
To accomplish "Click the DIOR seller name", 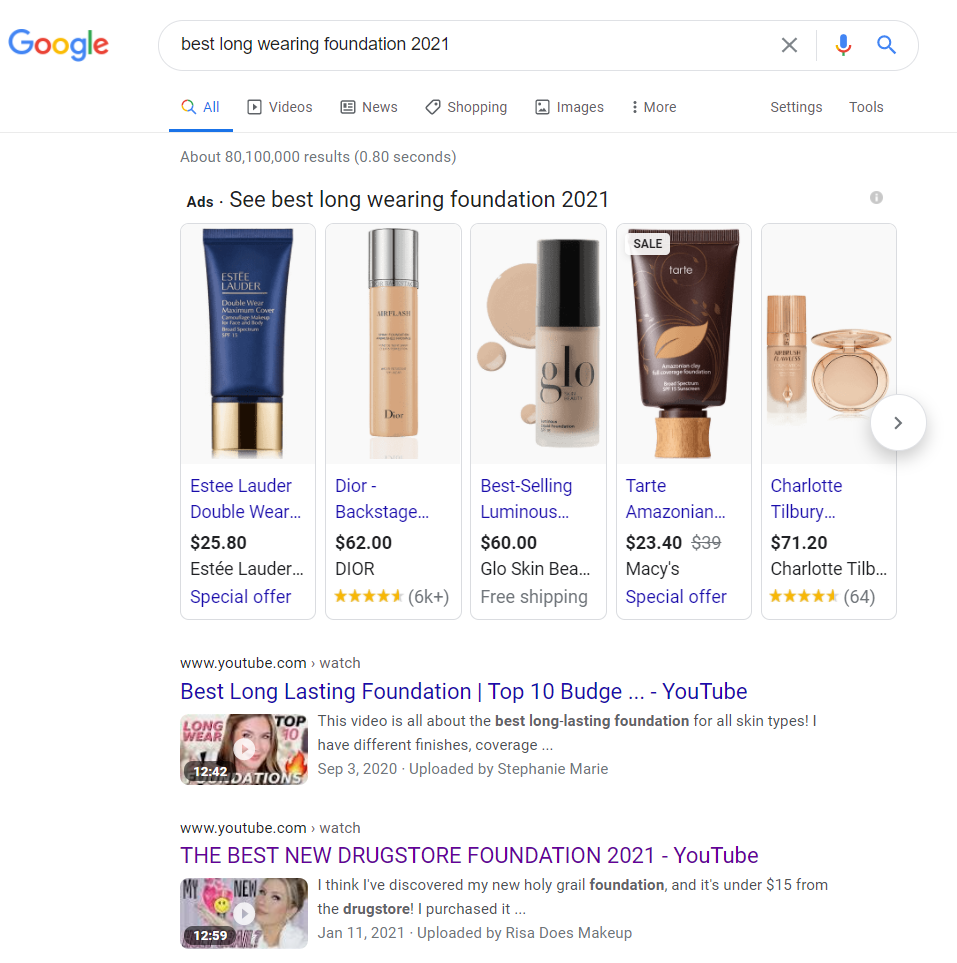I will tap(354, 569).
